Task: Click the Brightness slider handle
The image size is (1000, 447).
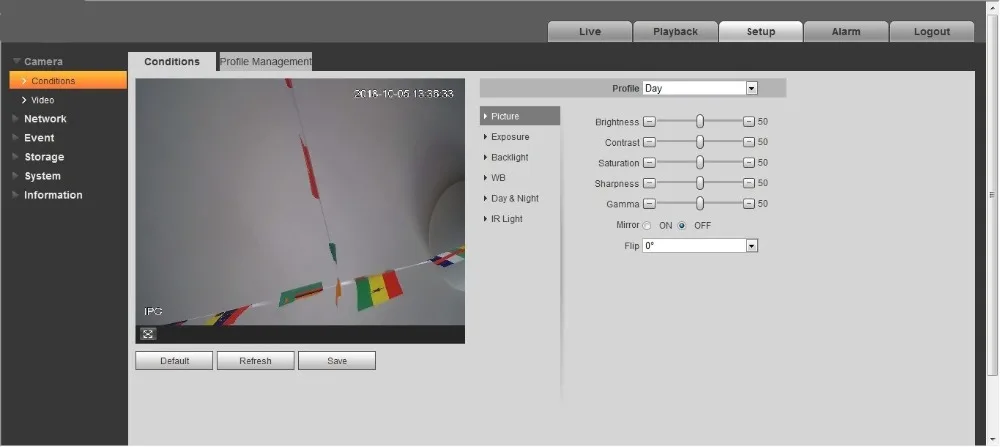Action: point(700,121)
